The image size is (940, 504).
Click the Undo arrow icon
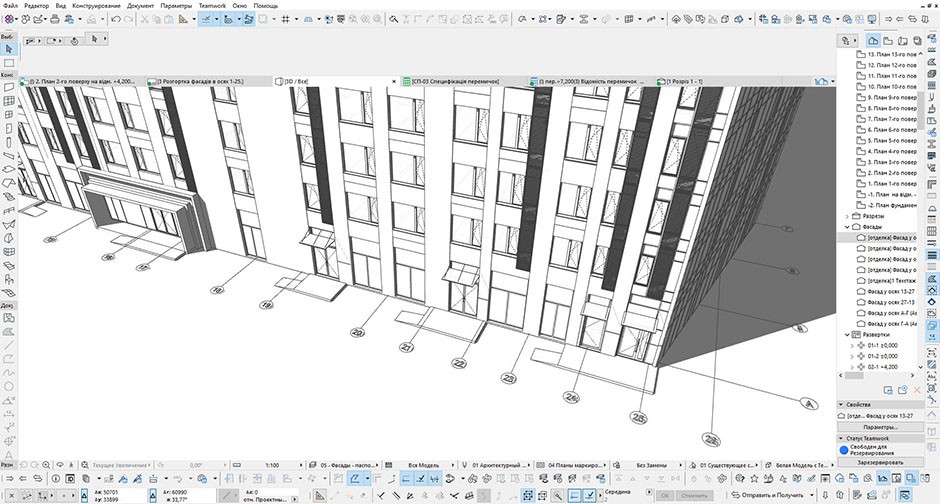(x=116, y=19)
